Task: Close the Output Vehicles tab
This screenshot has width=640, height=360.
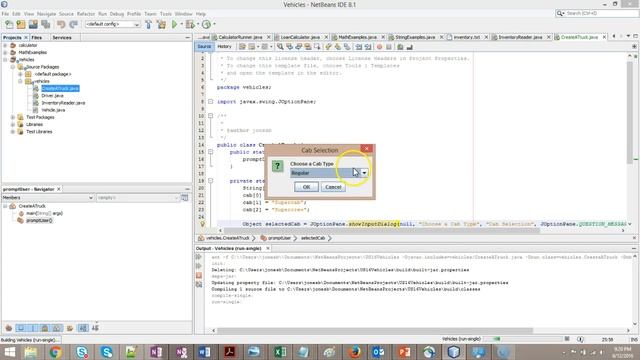Action: [268, 248]
